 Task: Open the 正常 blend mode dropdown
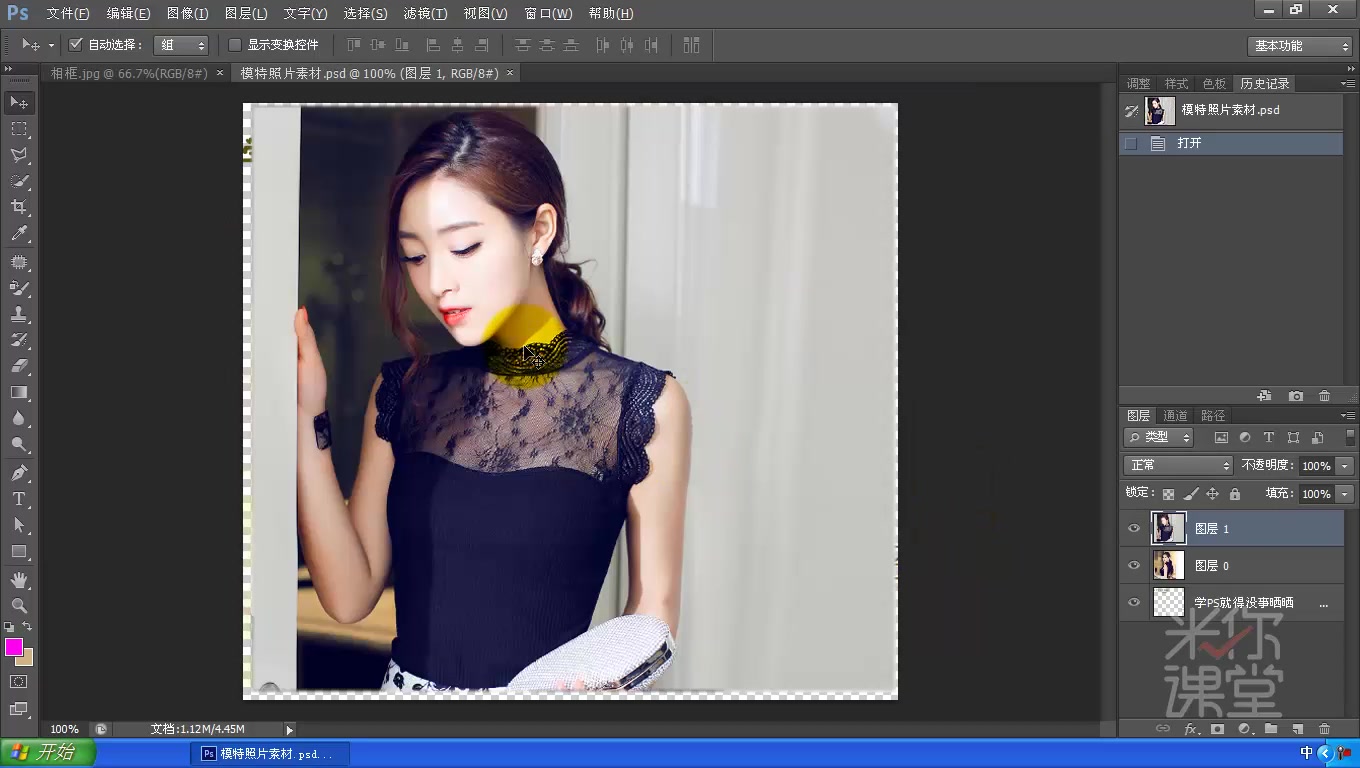[x=1178, y=465]
